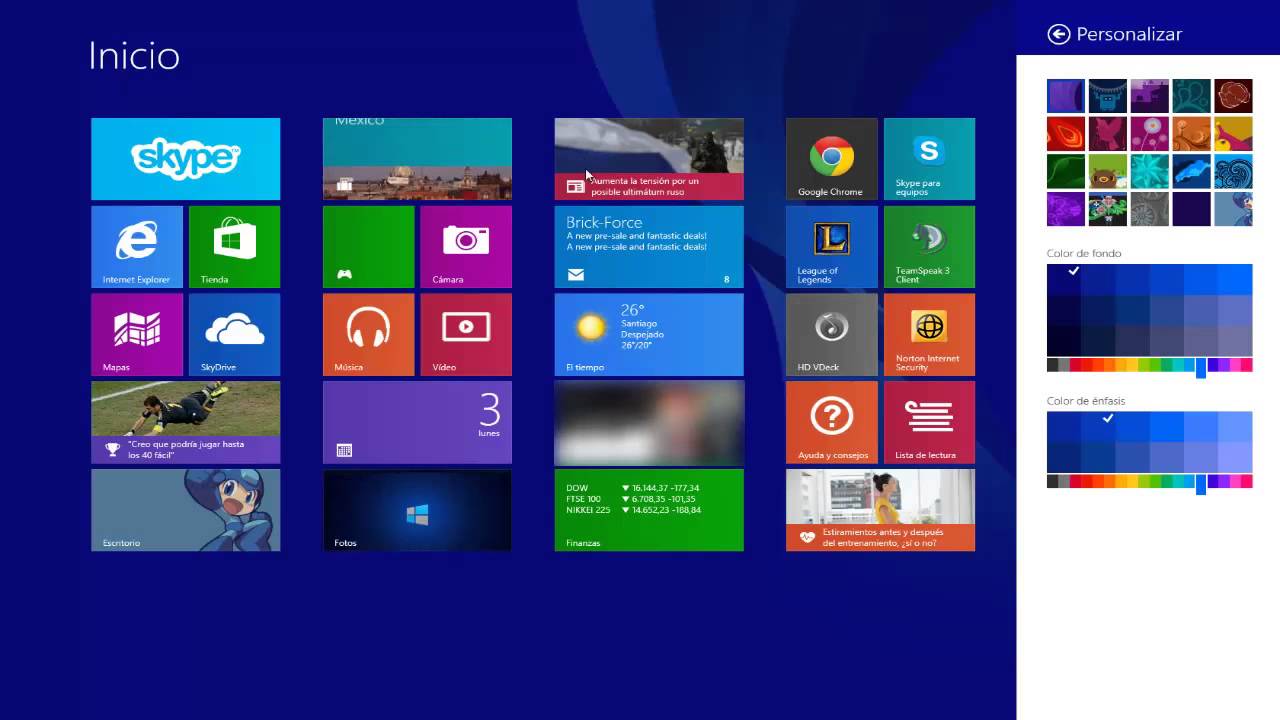
Task: Select the purple castle background design
Action: click(1150, 96)
